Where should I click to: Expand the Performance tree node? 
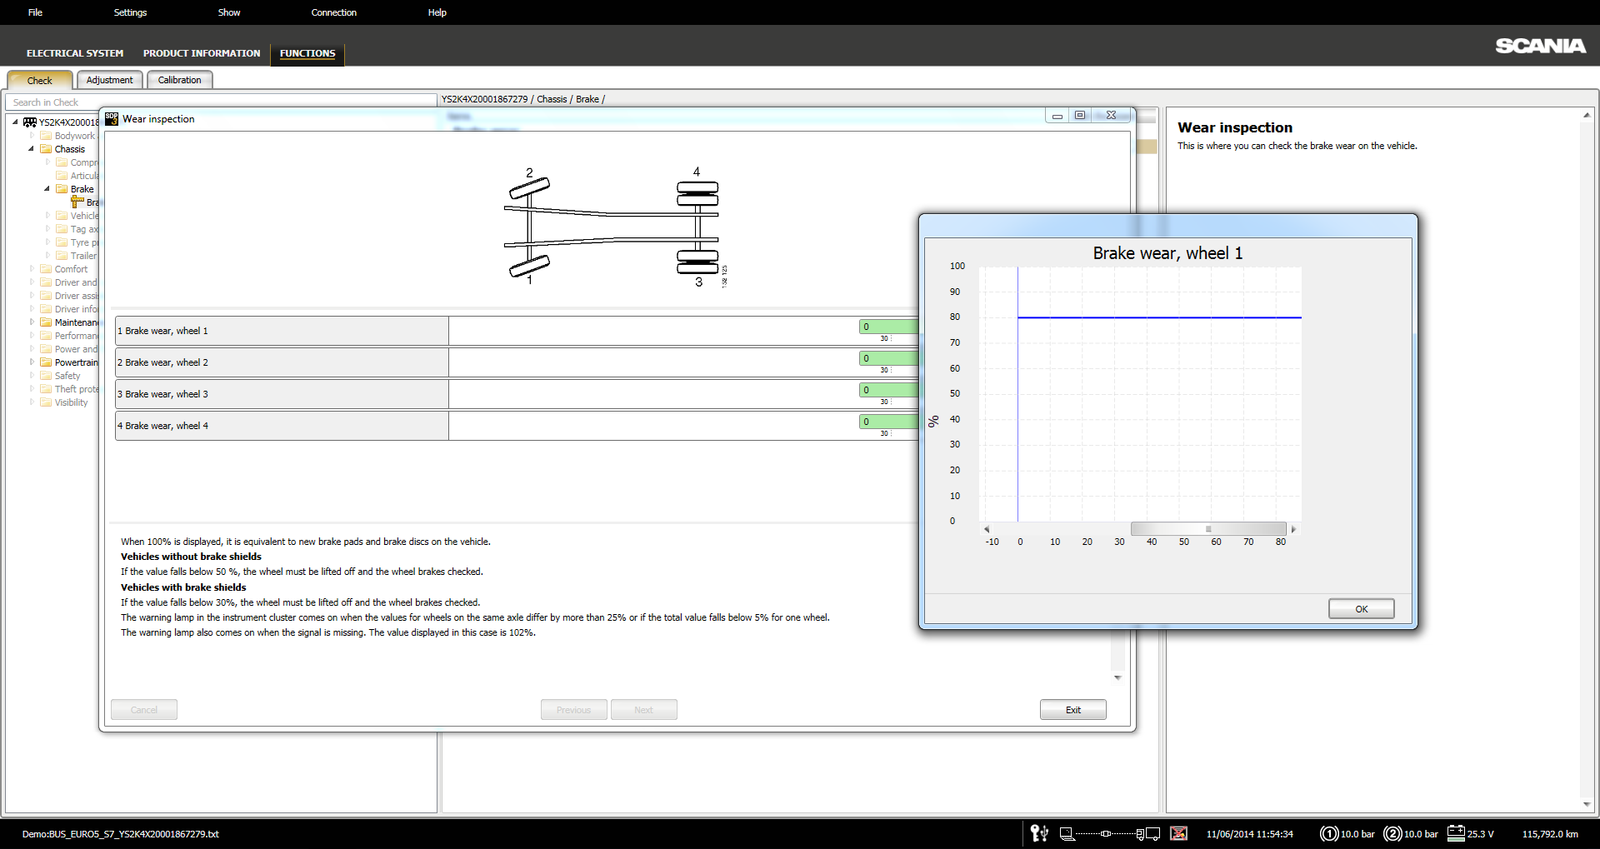click(31, 336)
